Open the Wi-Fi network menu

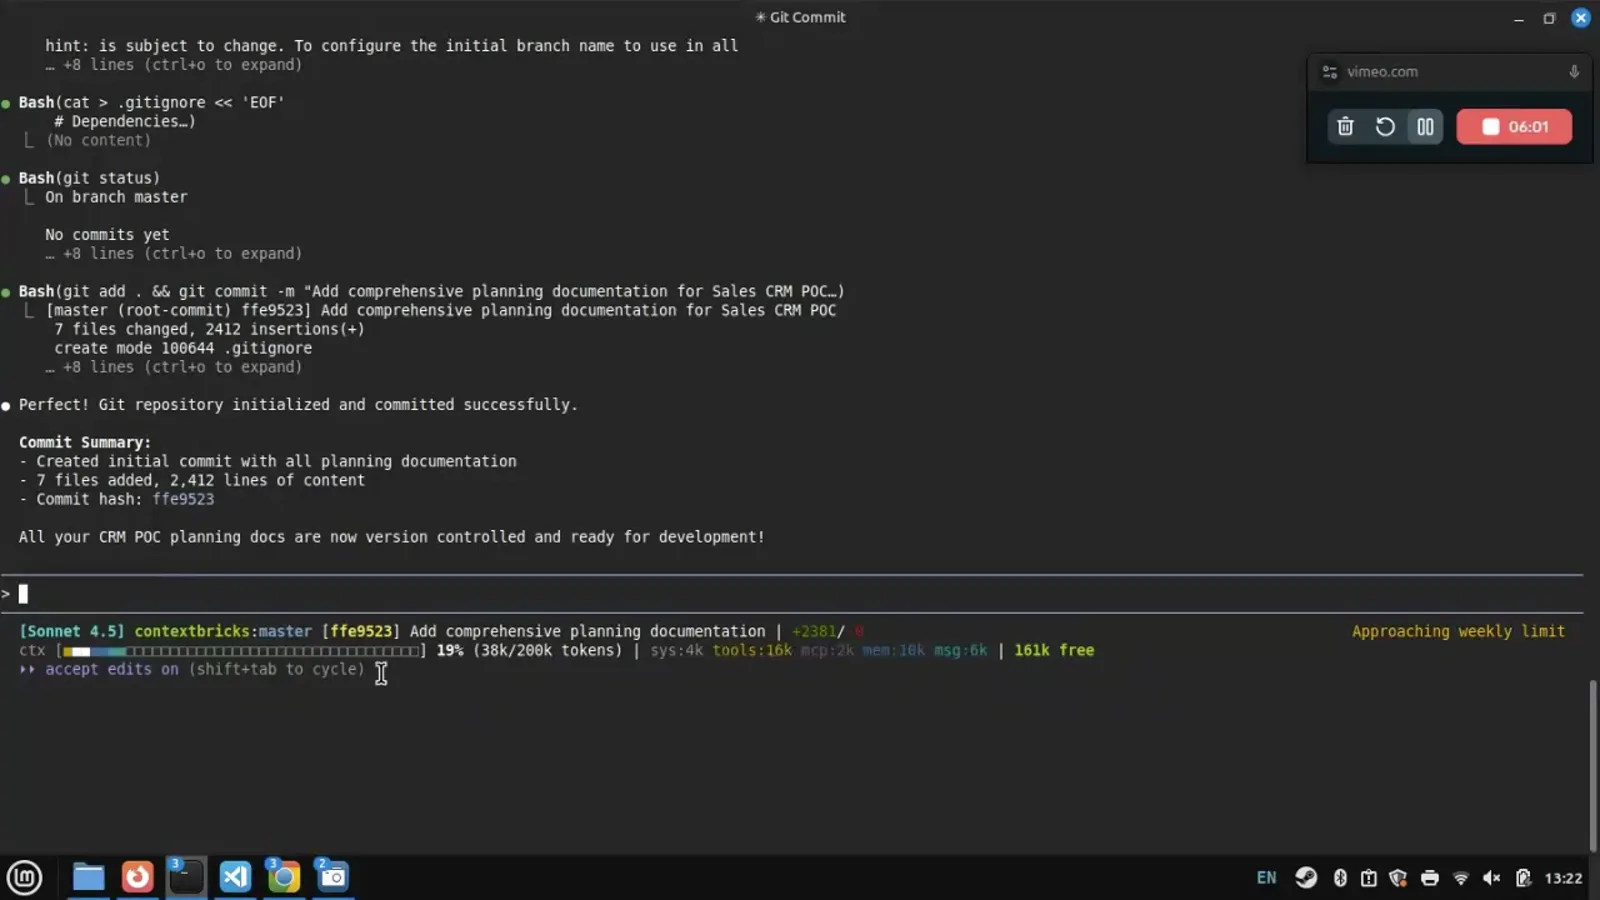click(x=1461, y=878)
